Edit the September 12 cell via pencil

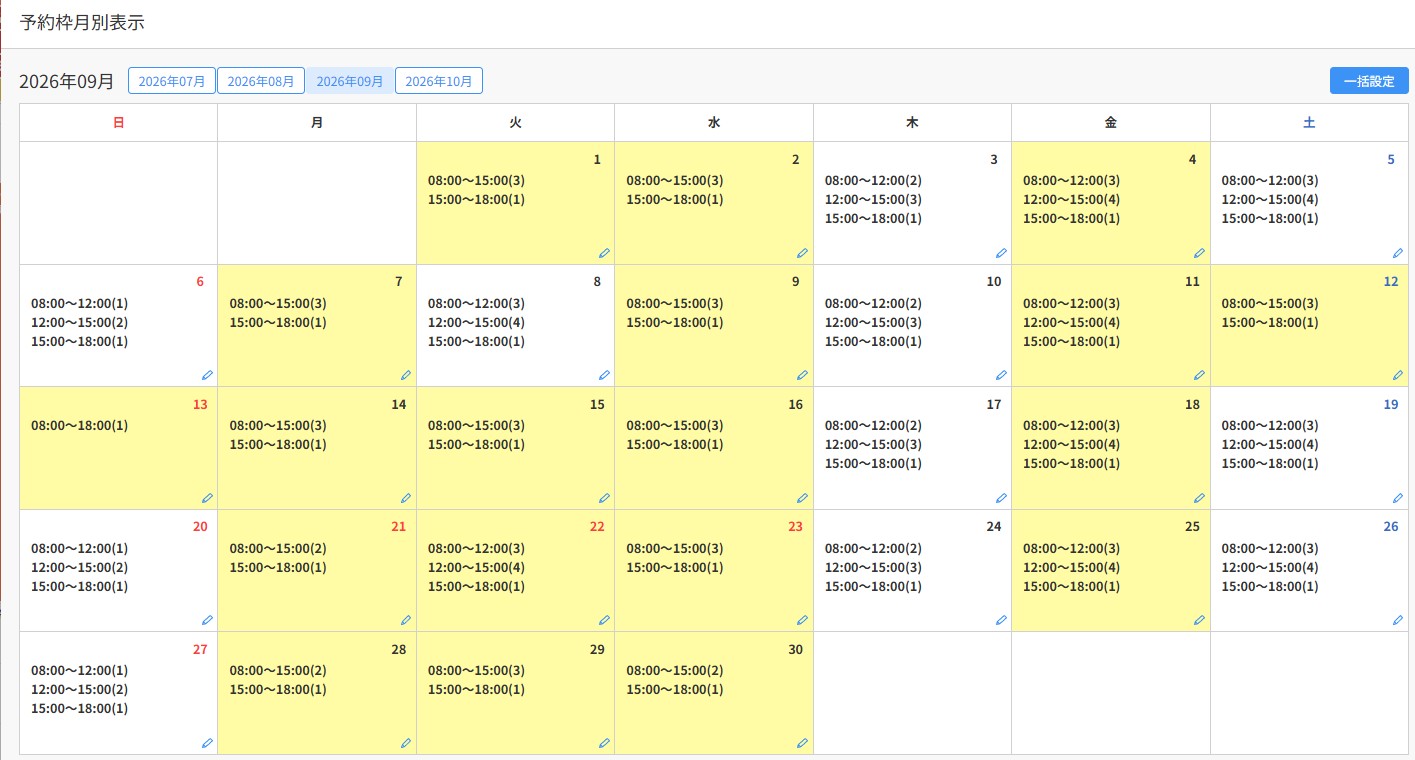coord(1398,375)
